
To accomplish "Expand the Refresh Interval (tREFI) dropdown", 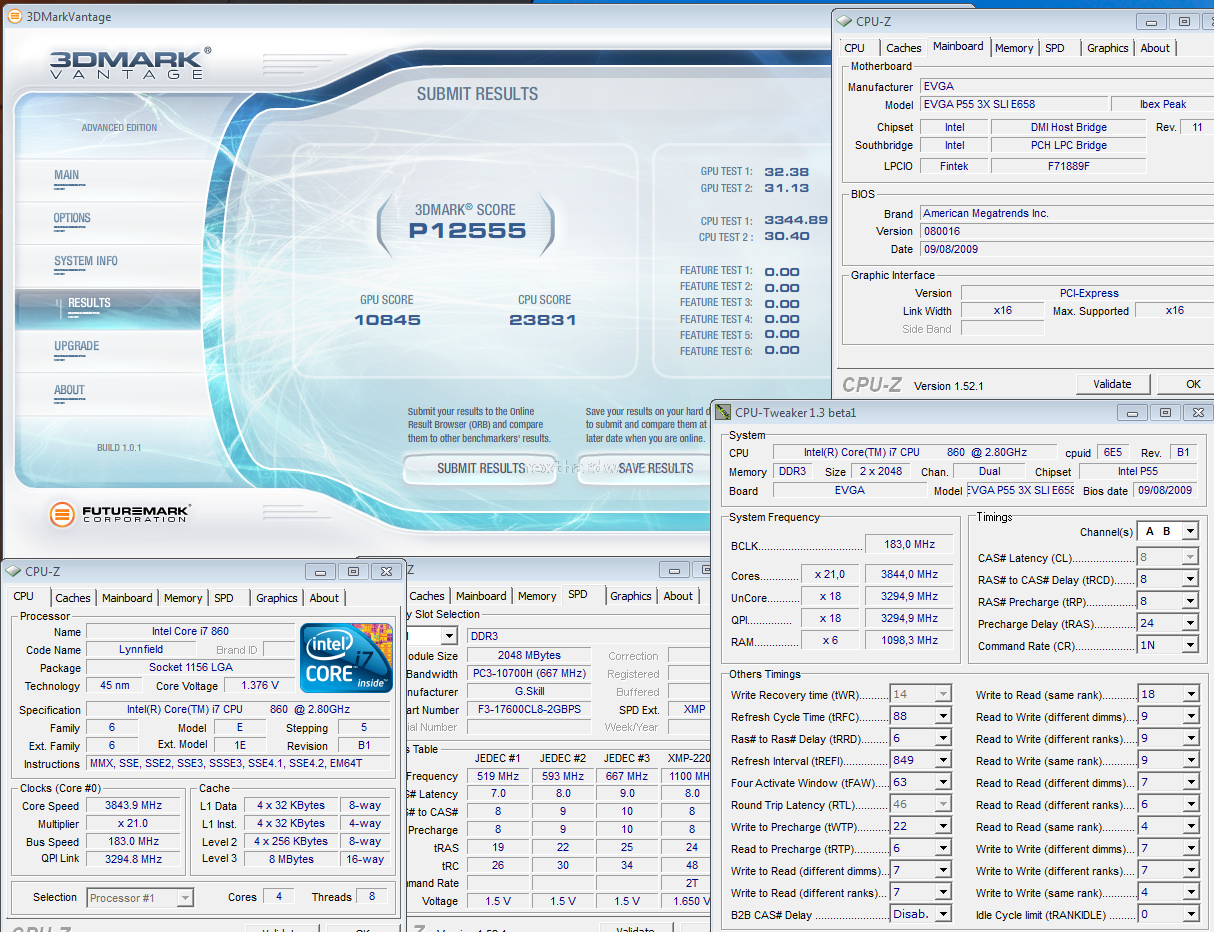I will (x=943, y=760).
